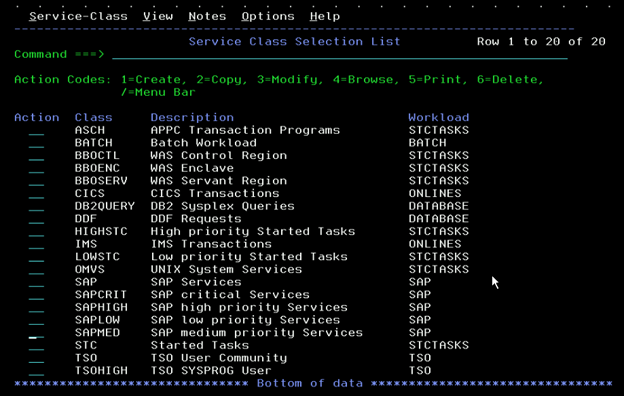Viewport: 624px width, 396px height.
Task: Click 'APPC Transaction Programs' description
Action: 245,130
